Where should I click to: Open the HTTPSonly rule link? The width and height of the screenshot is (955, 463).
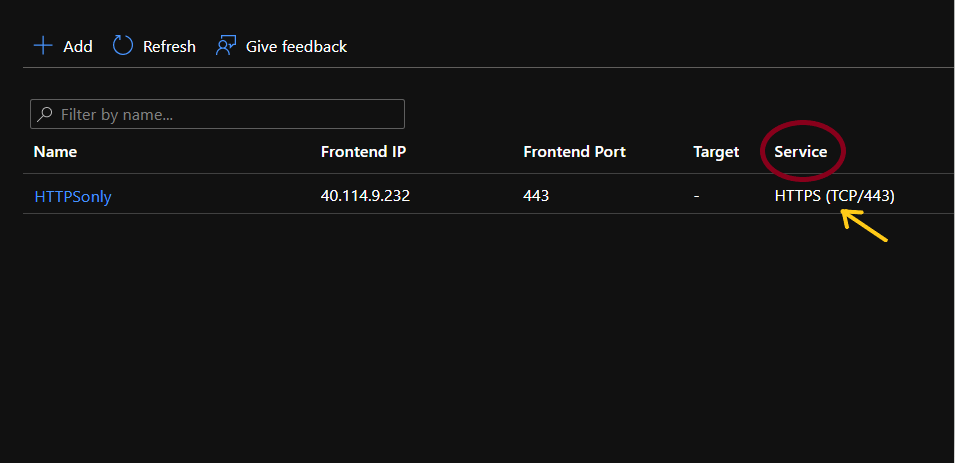click(73, 196)
